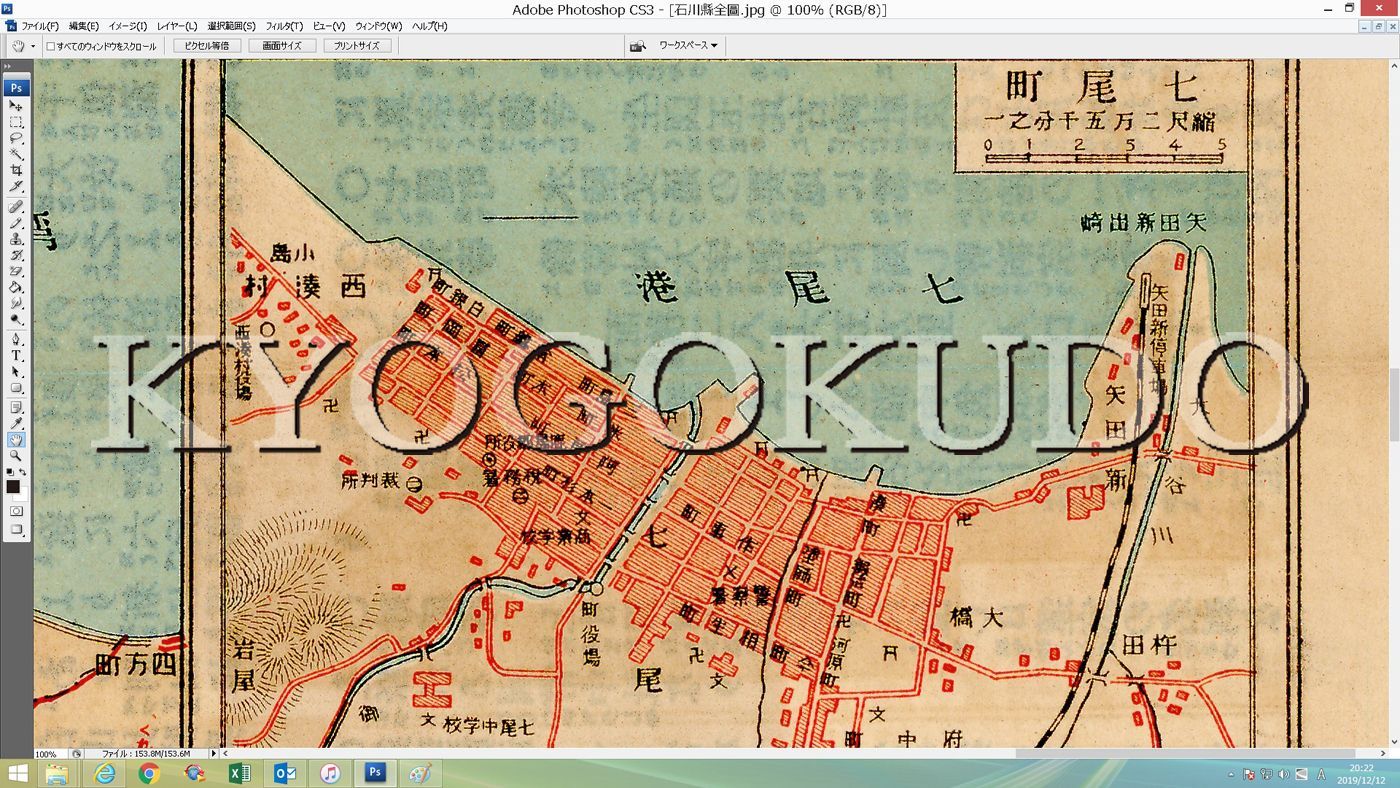Select the Type tool
Viewport: 1400px width, 788px height.
pos(16,355)
